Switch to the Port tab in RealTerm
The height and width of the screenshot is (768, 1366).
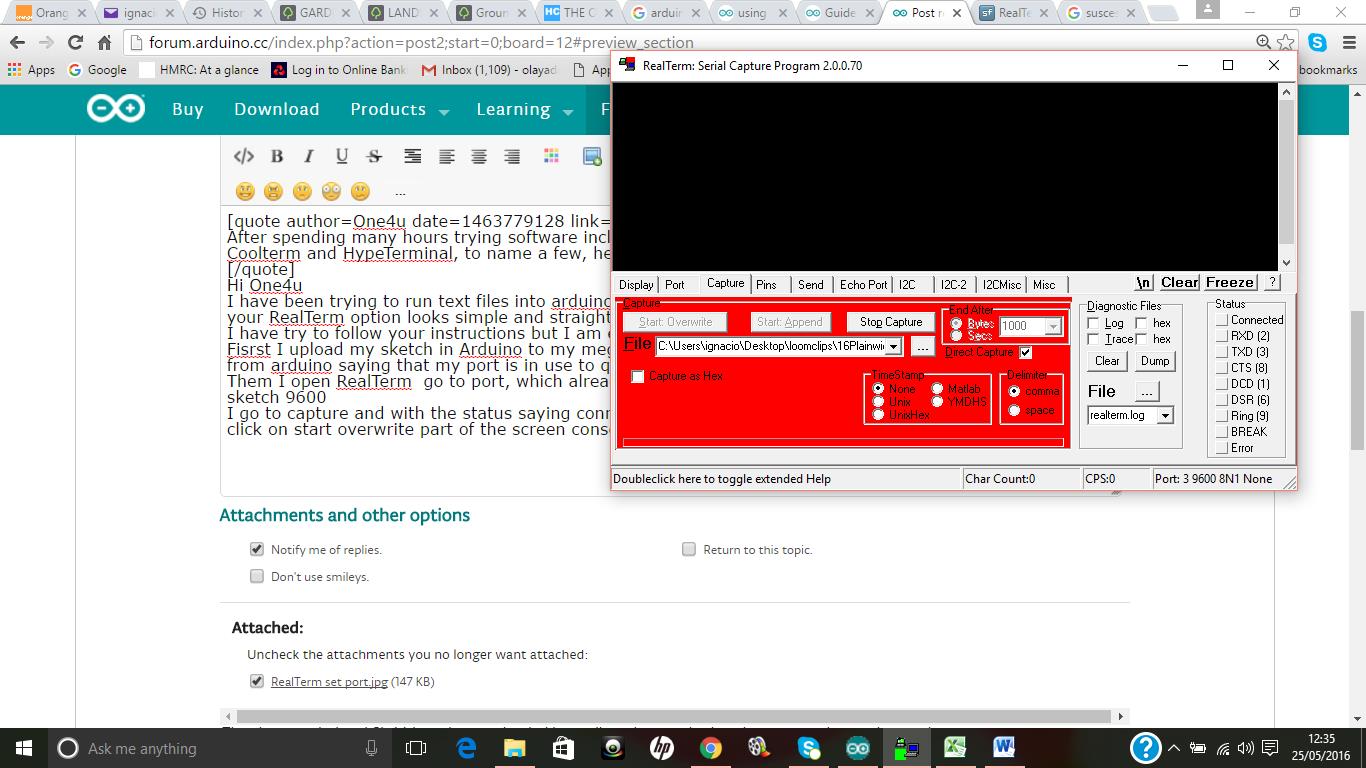[675, 285]
